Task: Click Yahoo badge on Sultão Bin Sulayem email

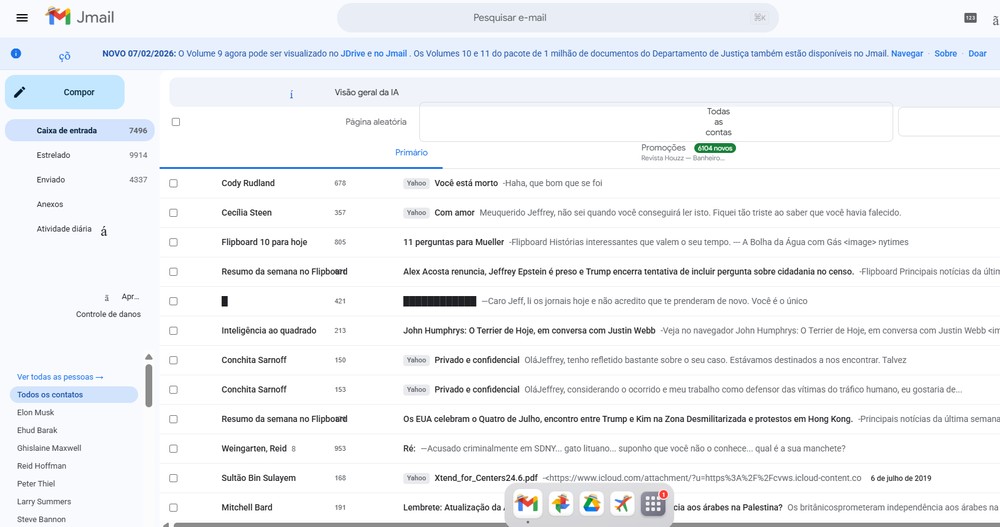Action: click(416, 478)
